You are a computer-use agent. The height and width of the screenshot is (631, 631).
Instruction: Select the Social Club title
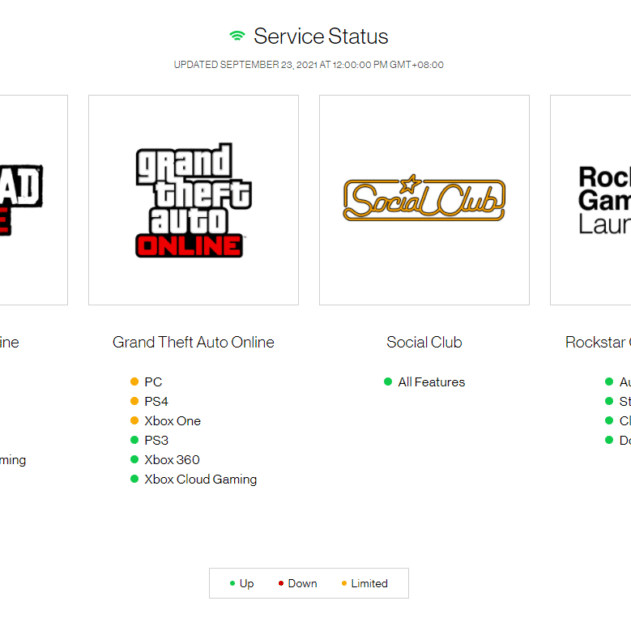click(424, 342)
